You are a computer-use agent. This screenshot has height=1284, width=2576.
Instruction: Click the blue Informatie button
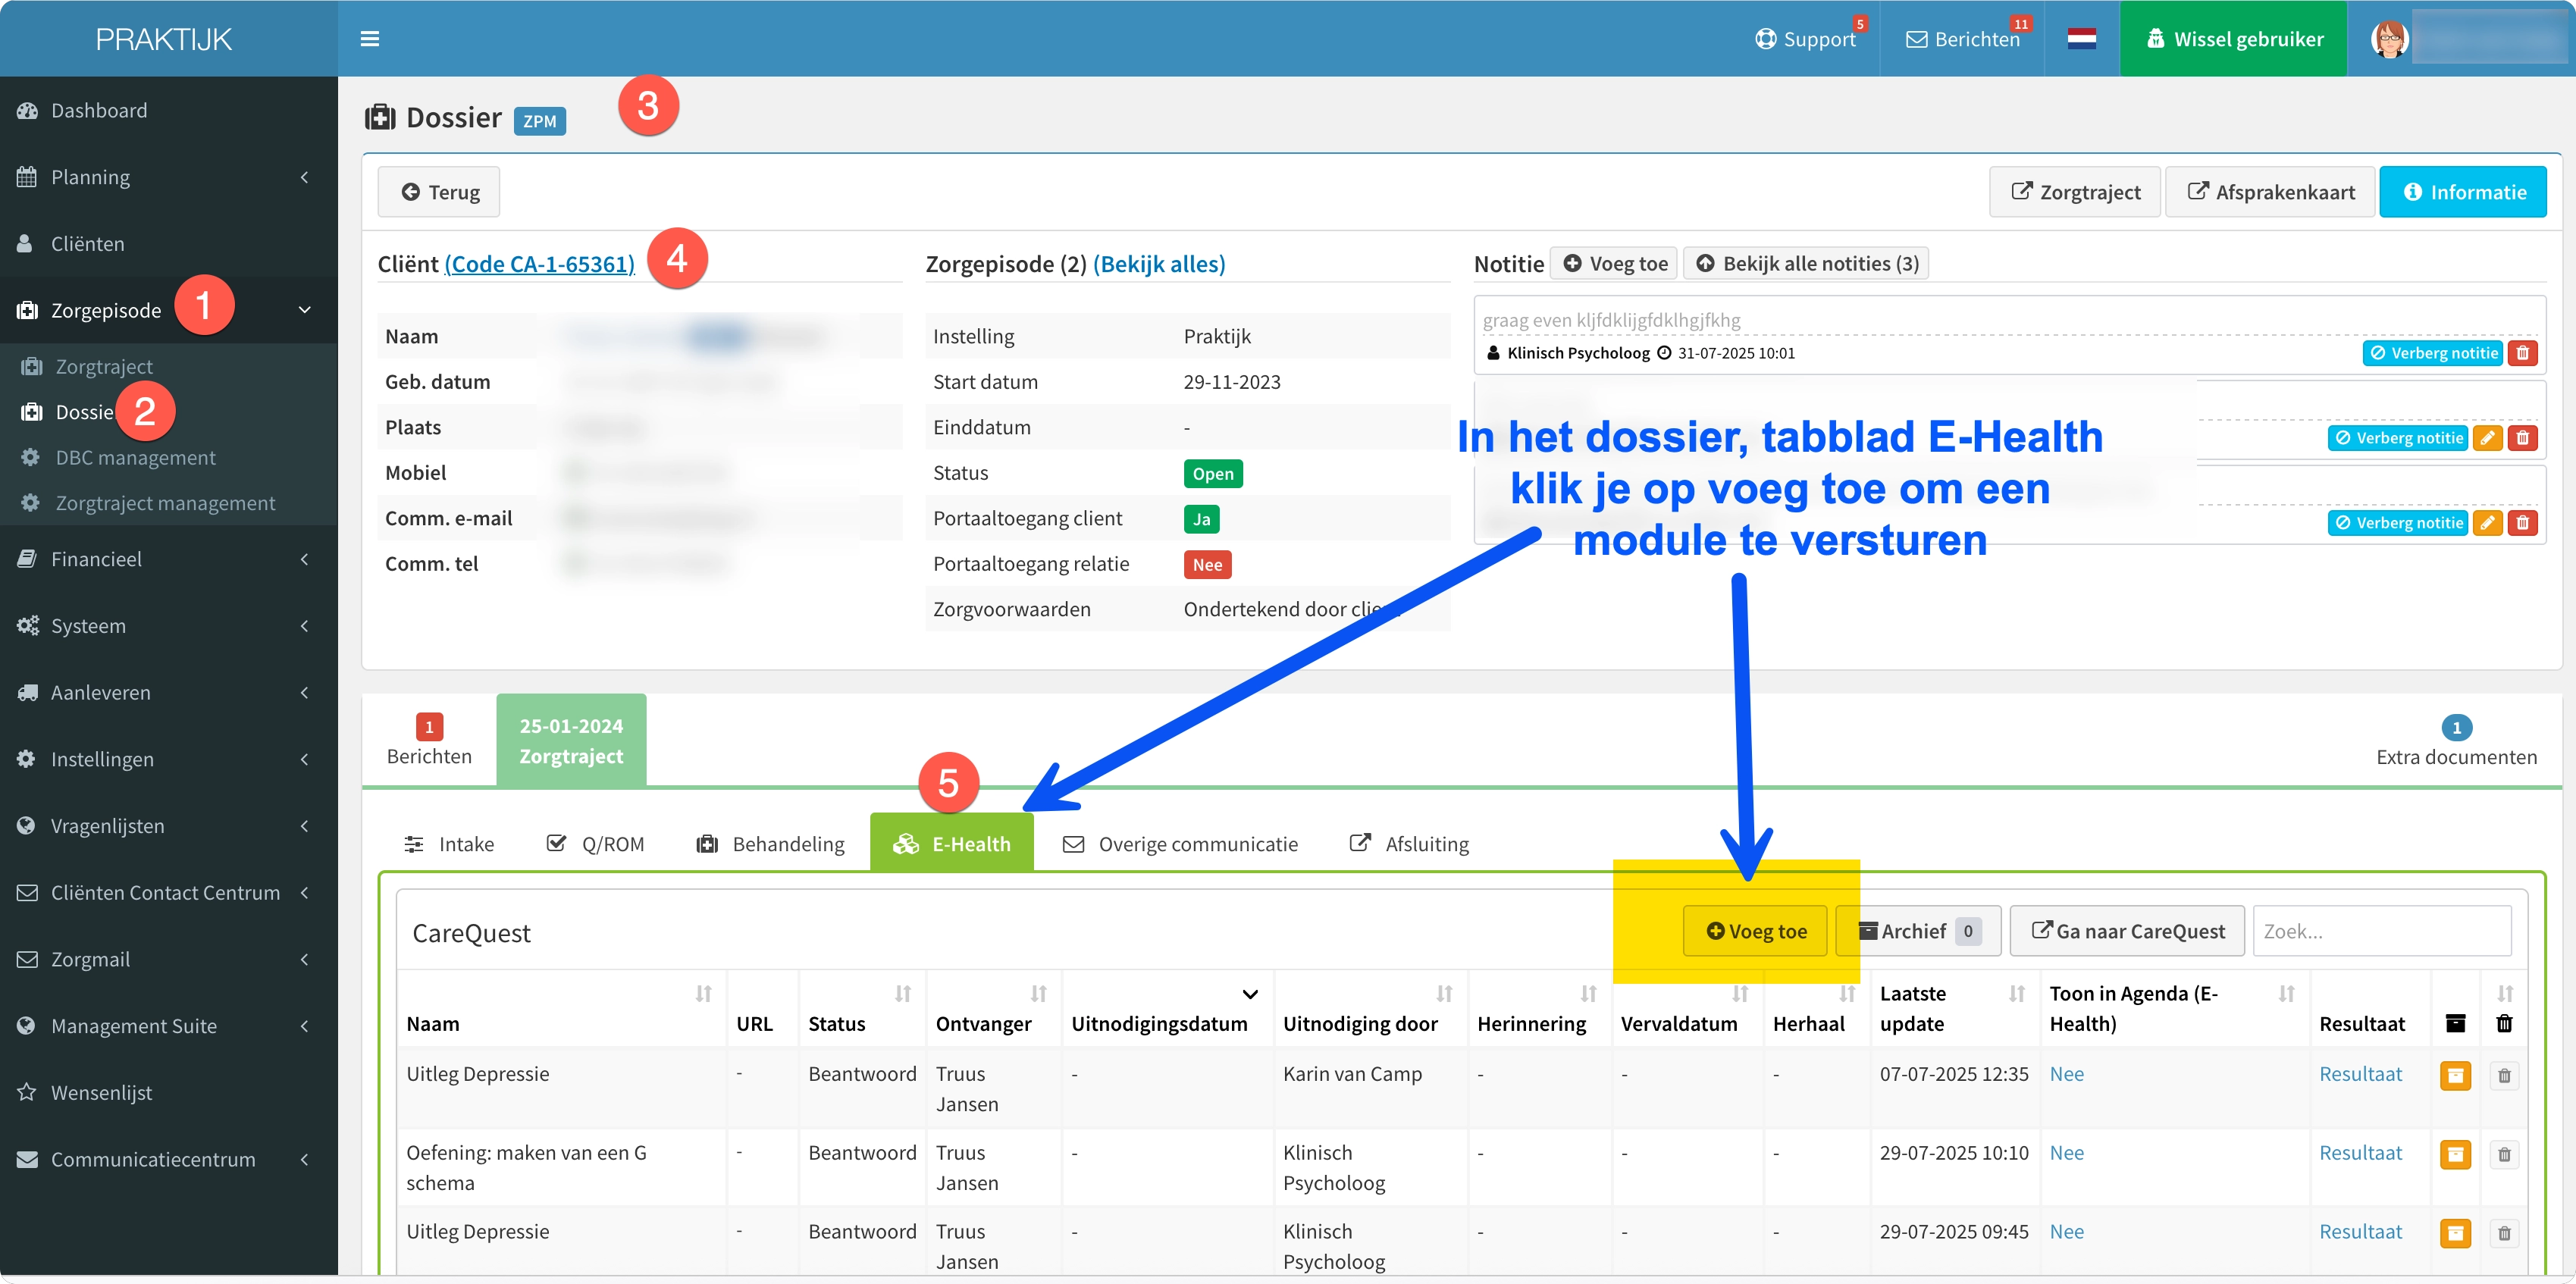coord(2463,192)
